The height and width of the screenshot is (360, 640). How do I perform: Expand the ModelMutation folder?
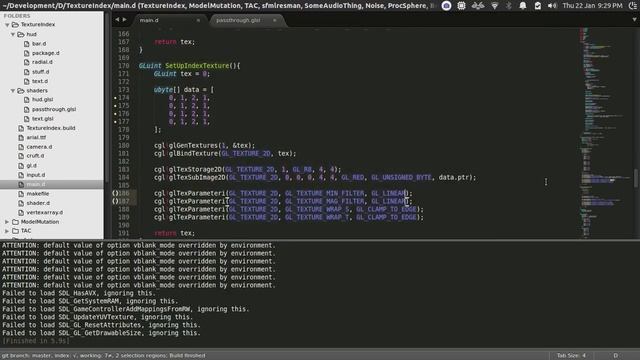point(7,222)
